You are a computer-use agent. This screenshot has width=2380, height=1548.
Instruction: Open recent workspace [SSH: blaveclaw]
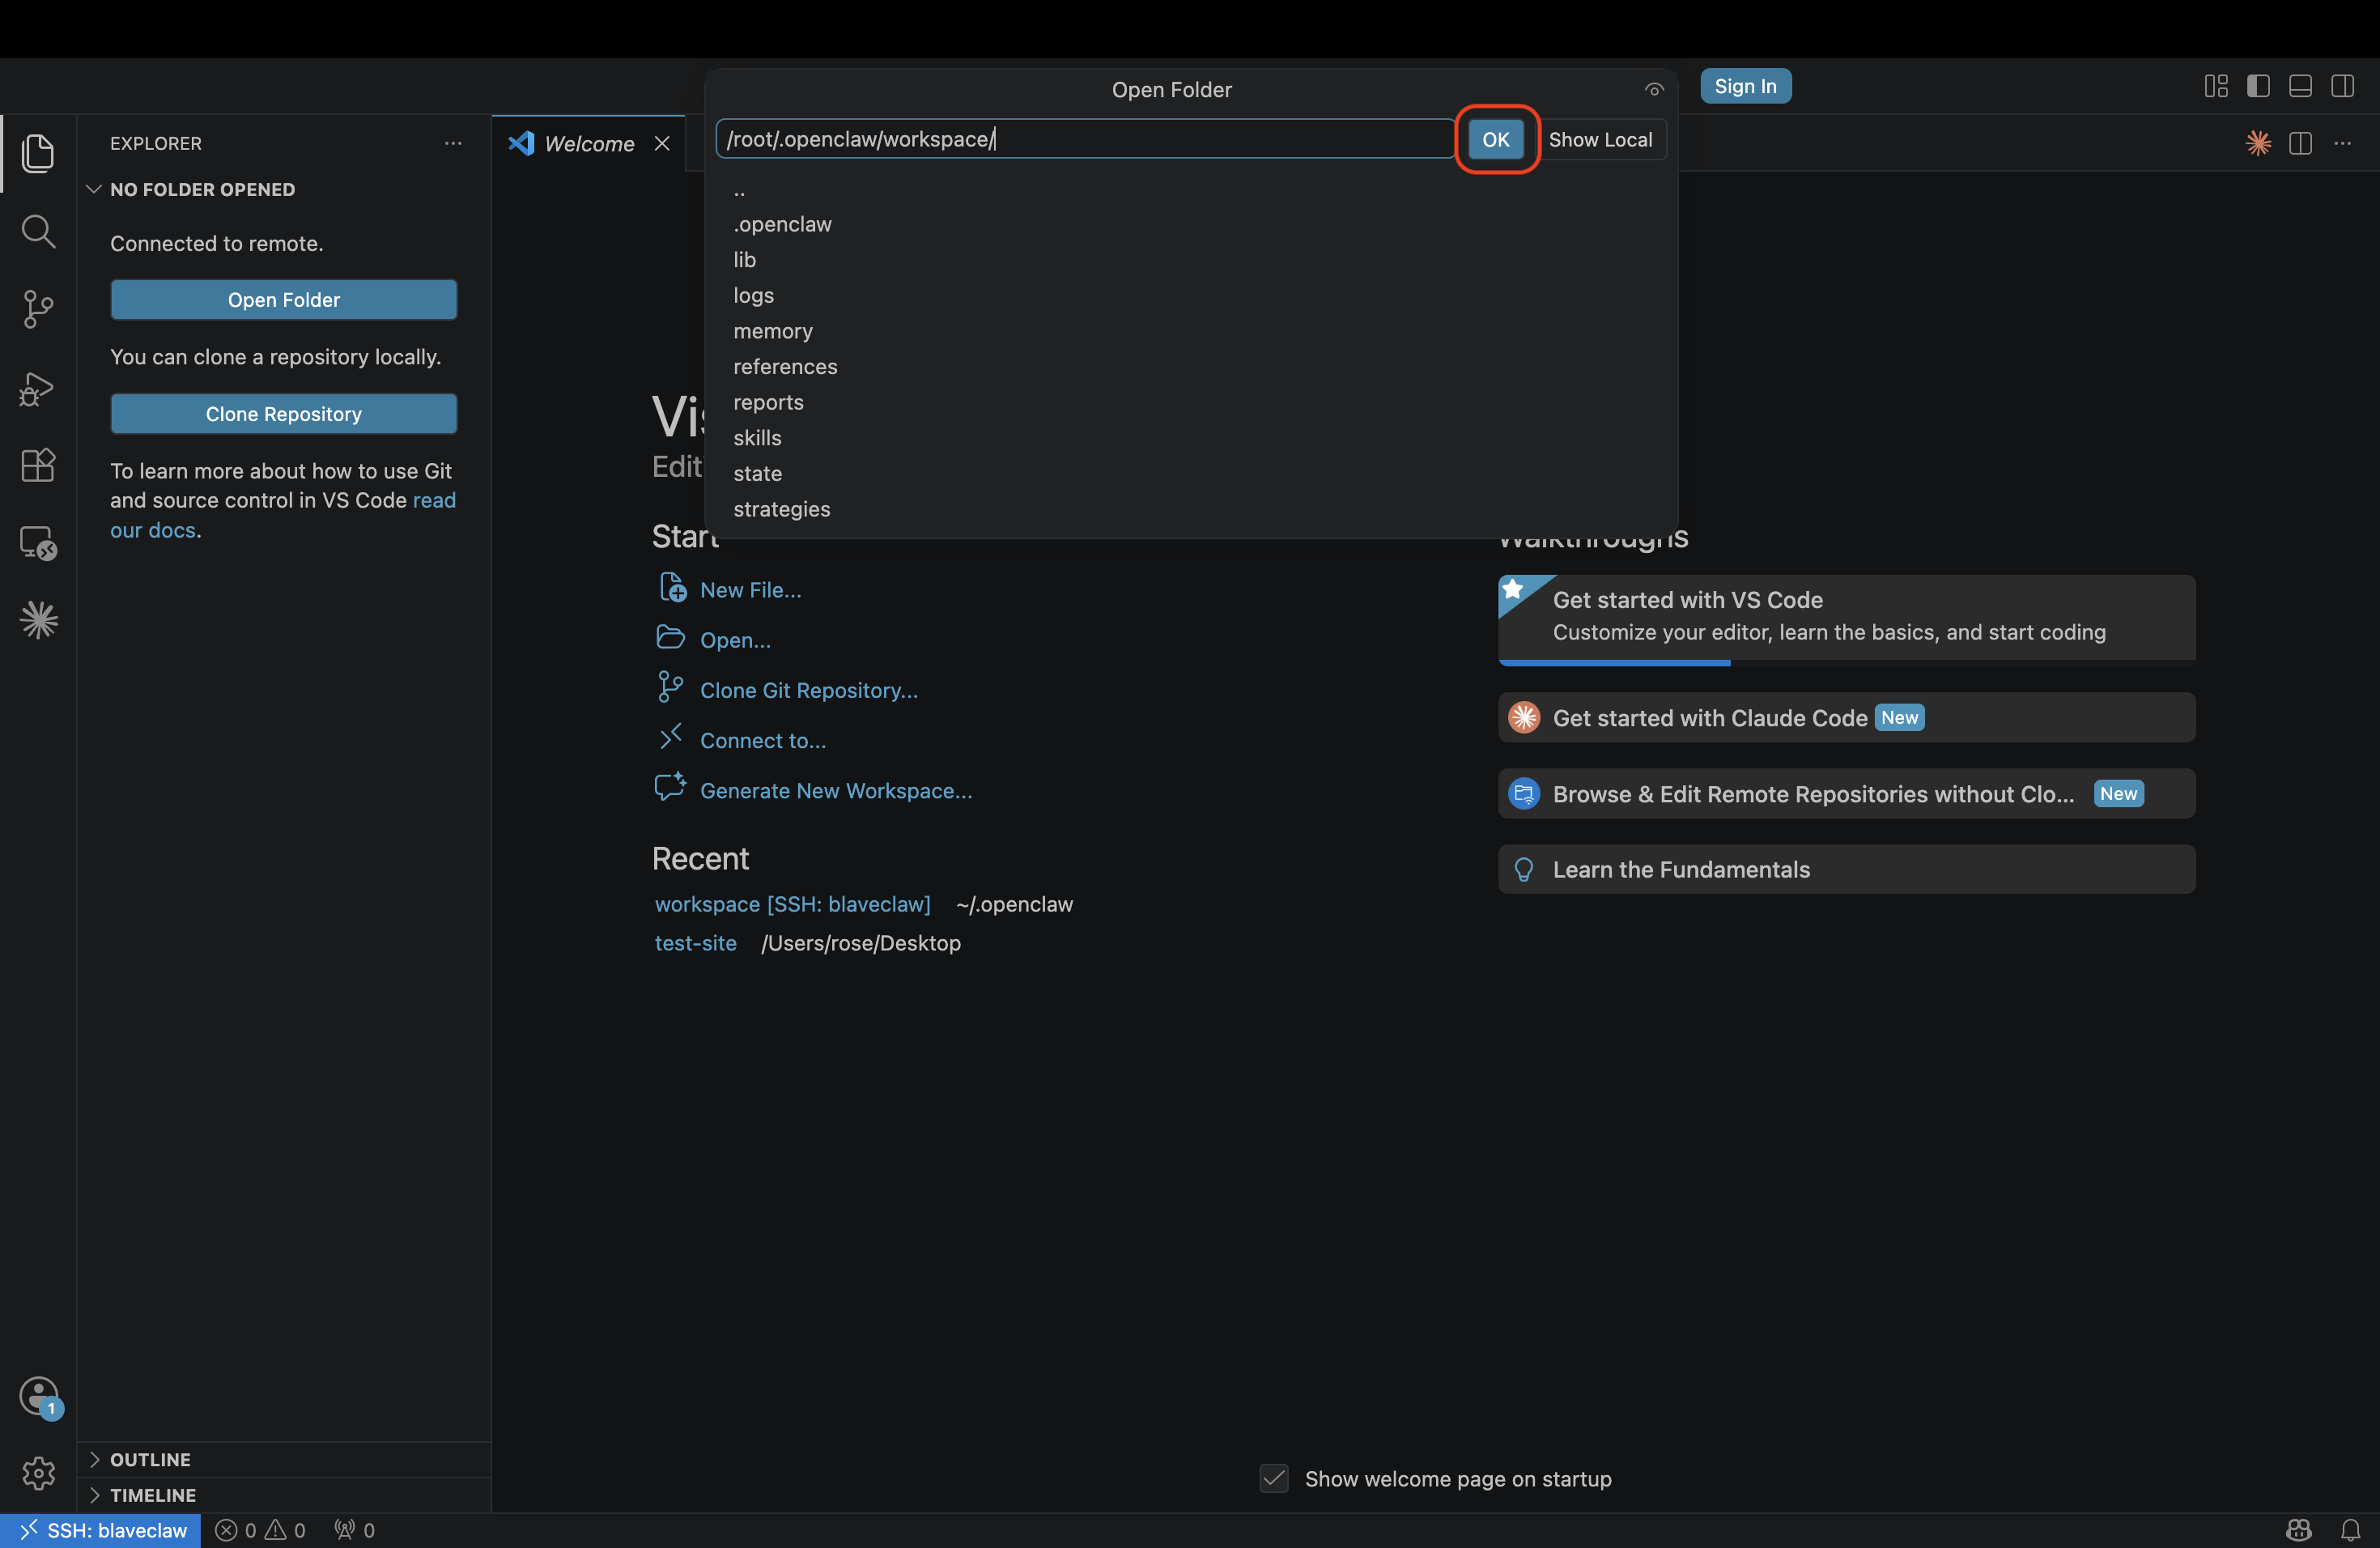pos(792,904)
